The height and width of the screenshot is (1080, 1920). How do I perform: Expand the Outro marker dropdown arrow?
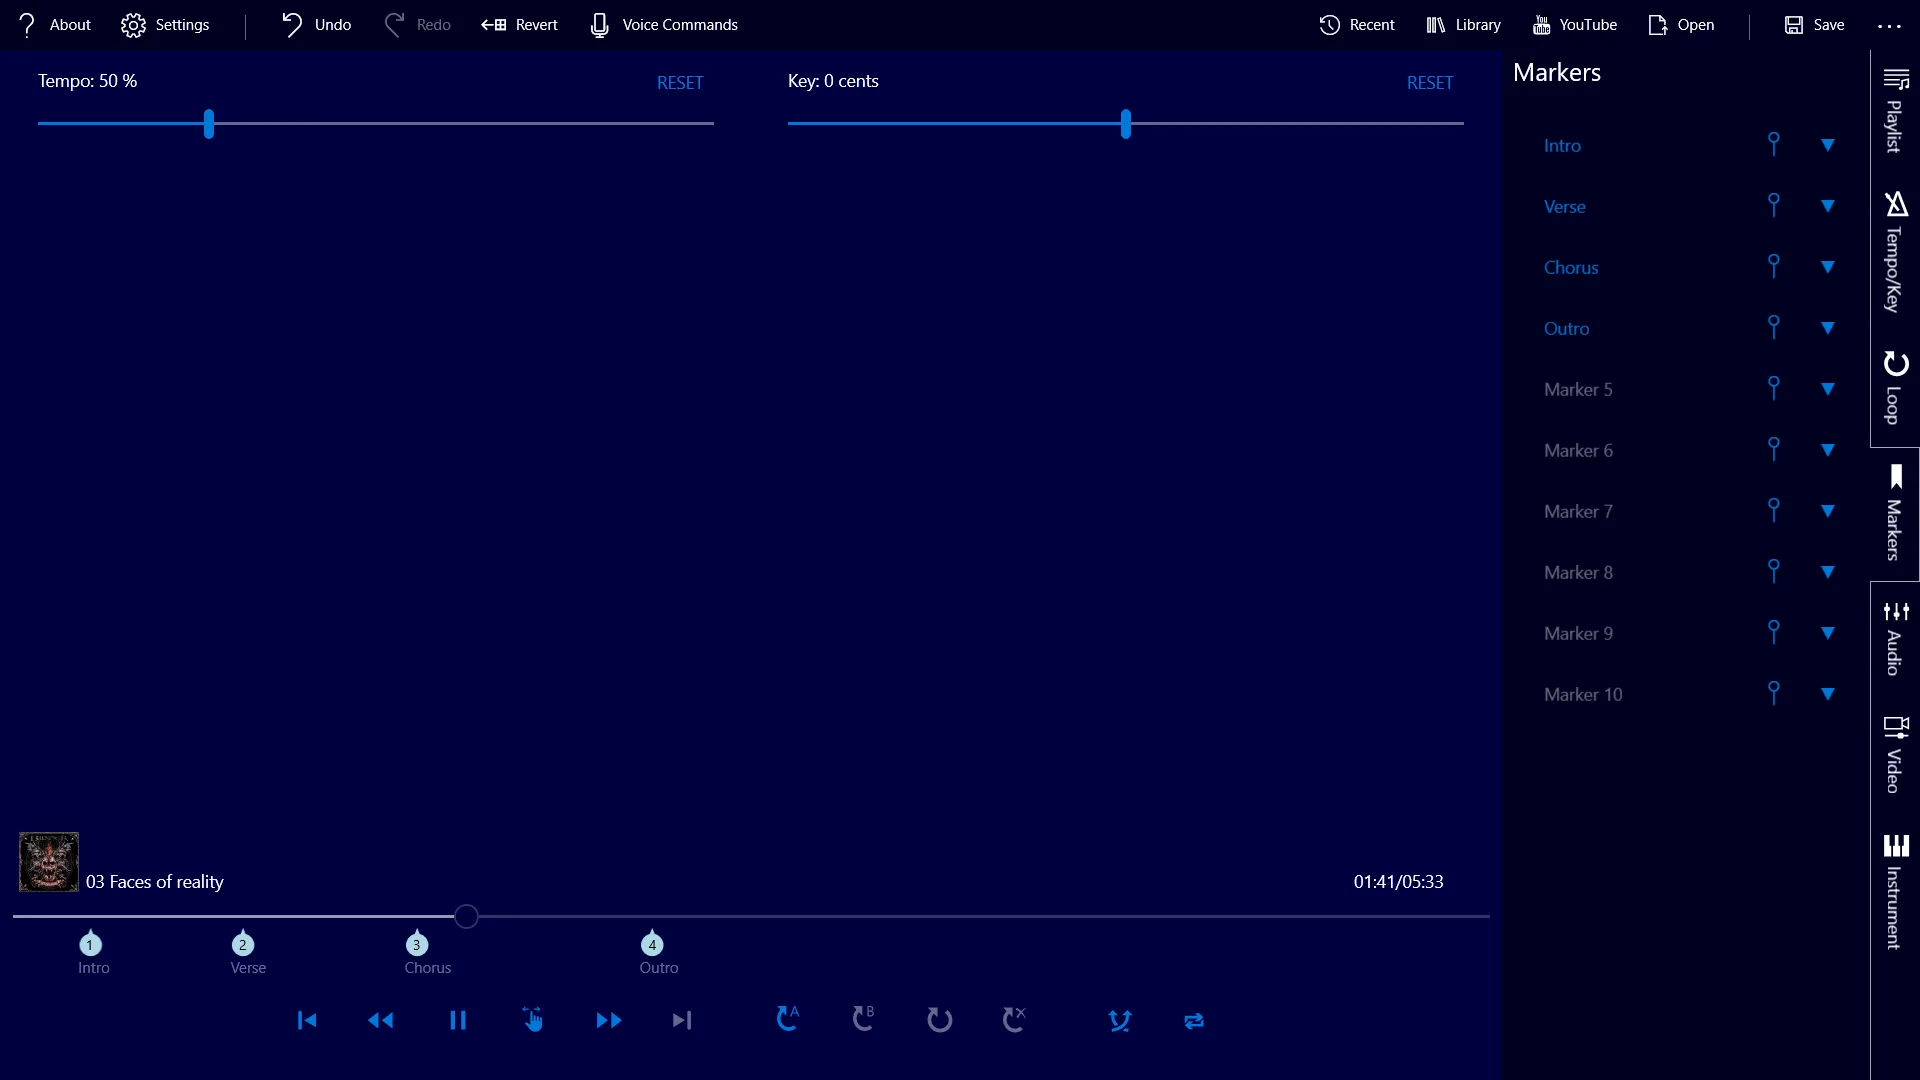[x=1827, y=328]
